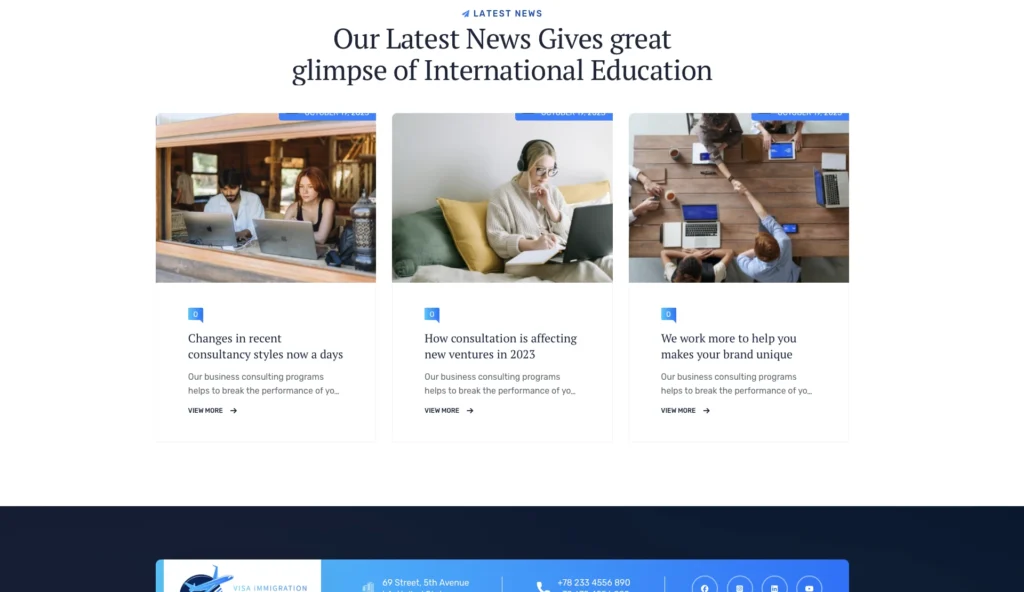Click the café laptop couple thumbnail

click(265, 198)
